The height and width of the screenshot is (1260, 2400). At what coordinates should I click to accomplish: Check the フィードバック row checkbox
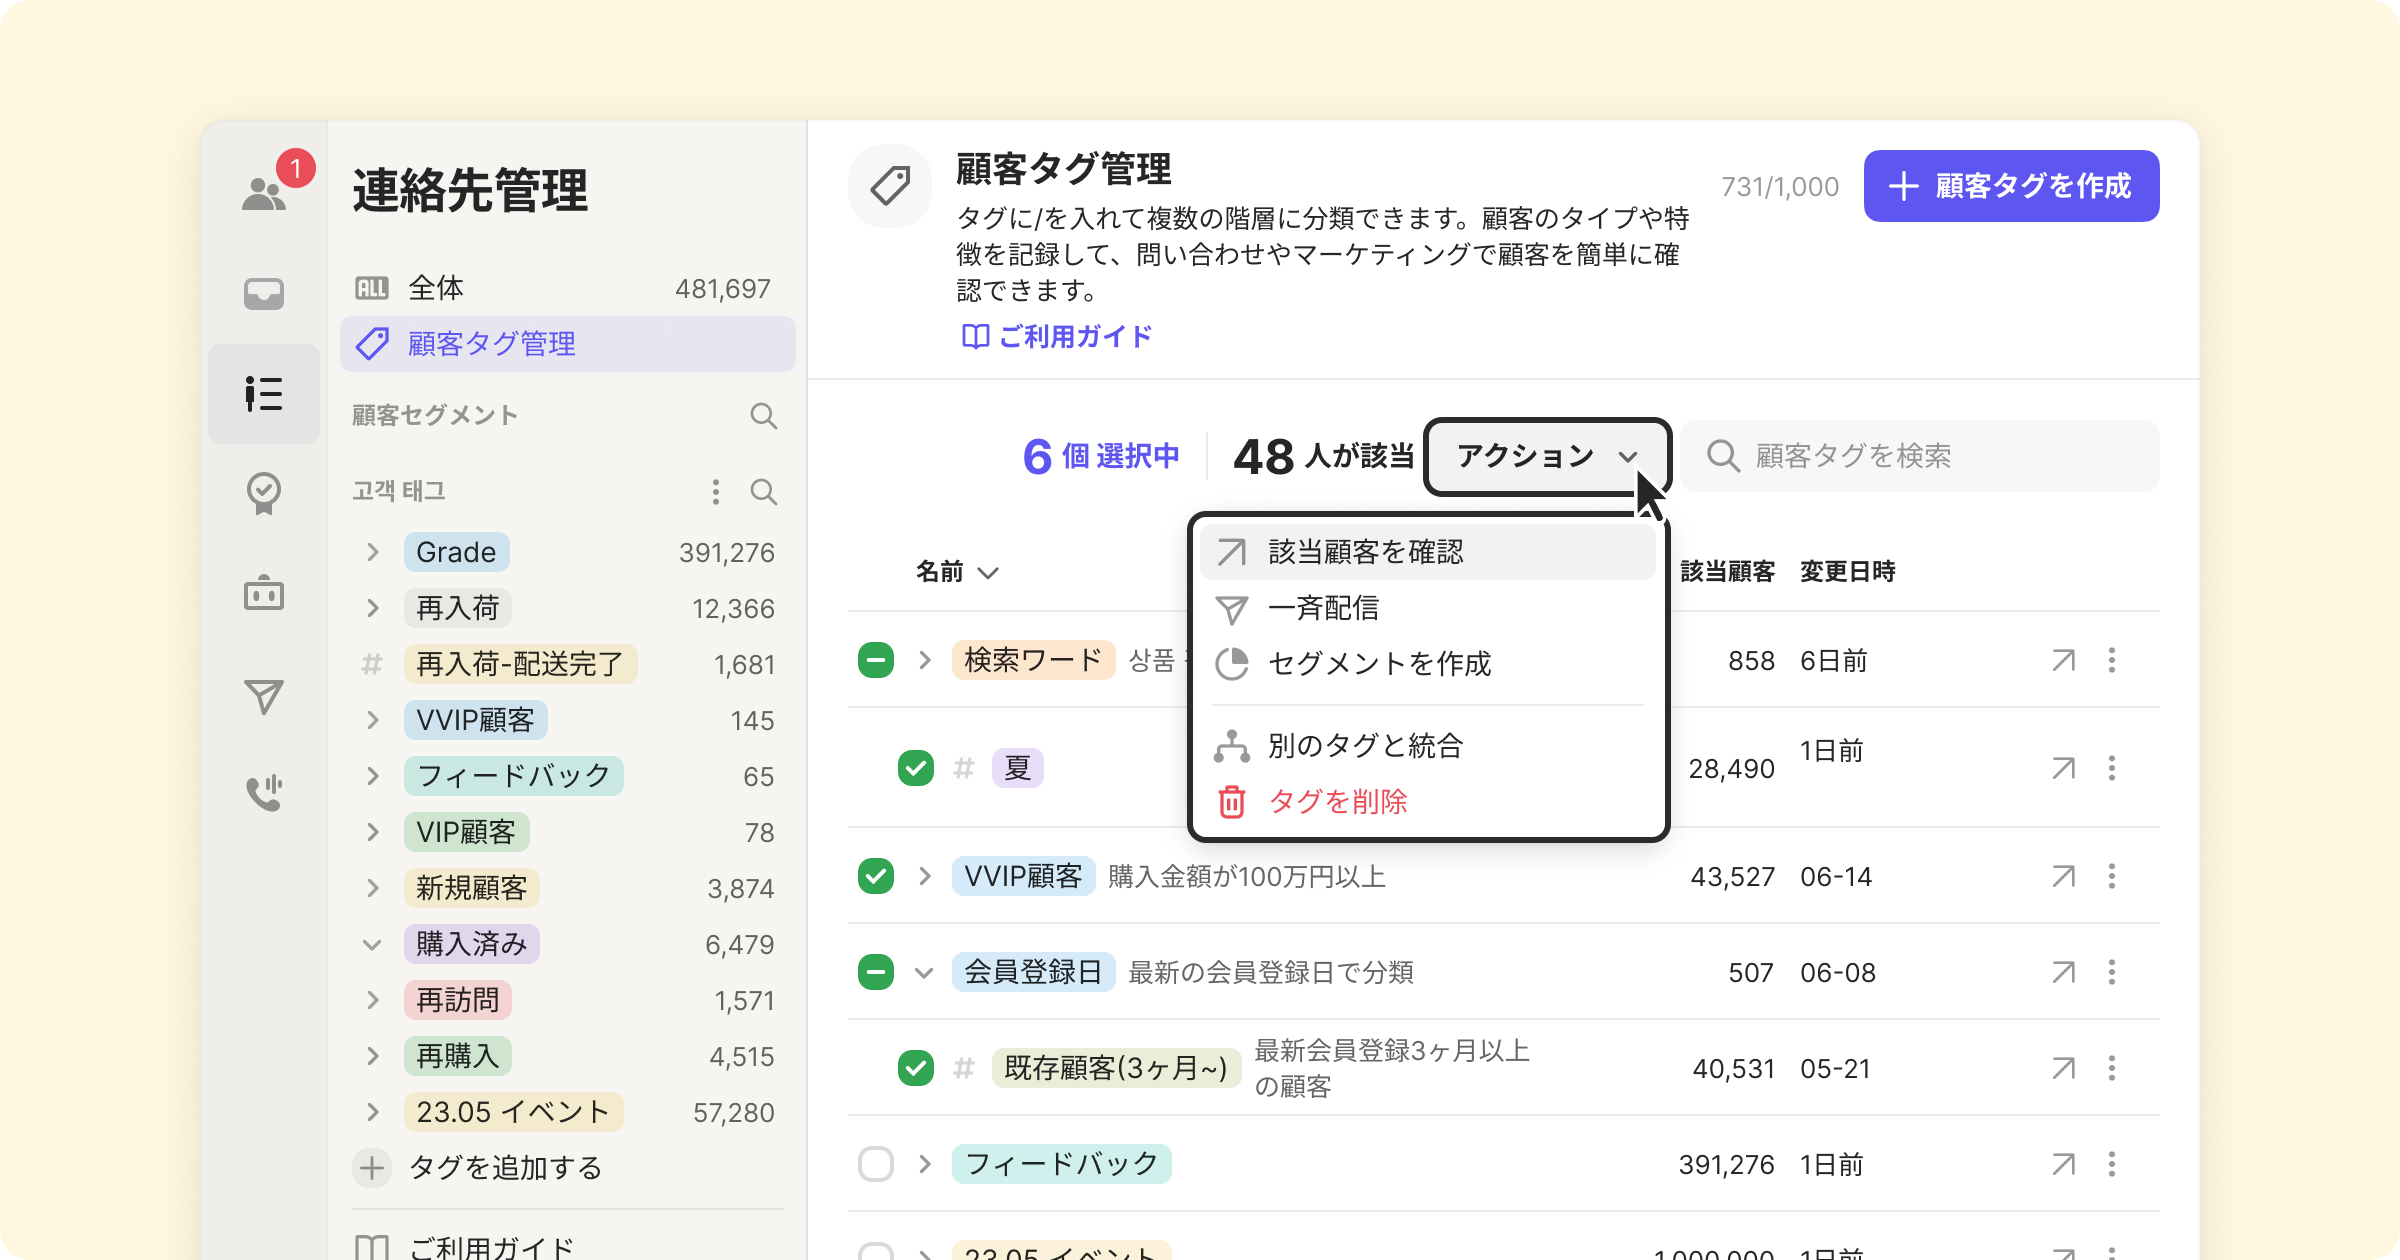click(876, 1164)
